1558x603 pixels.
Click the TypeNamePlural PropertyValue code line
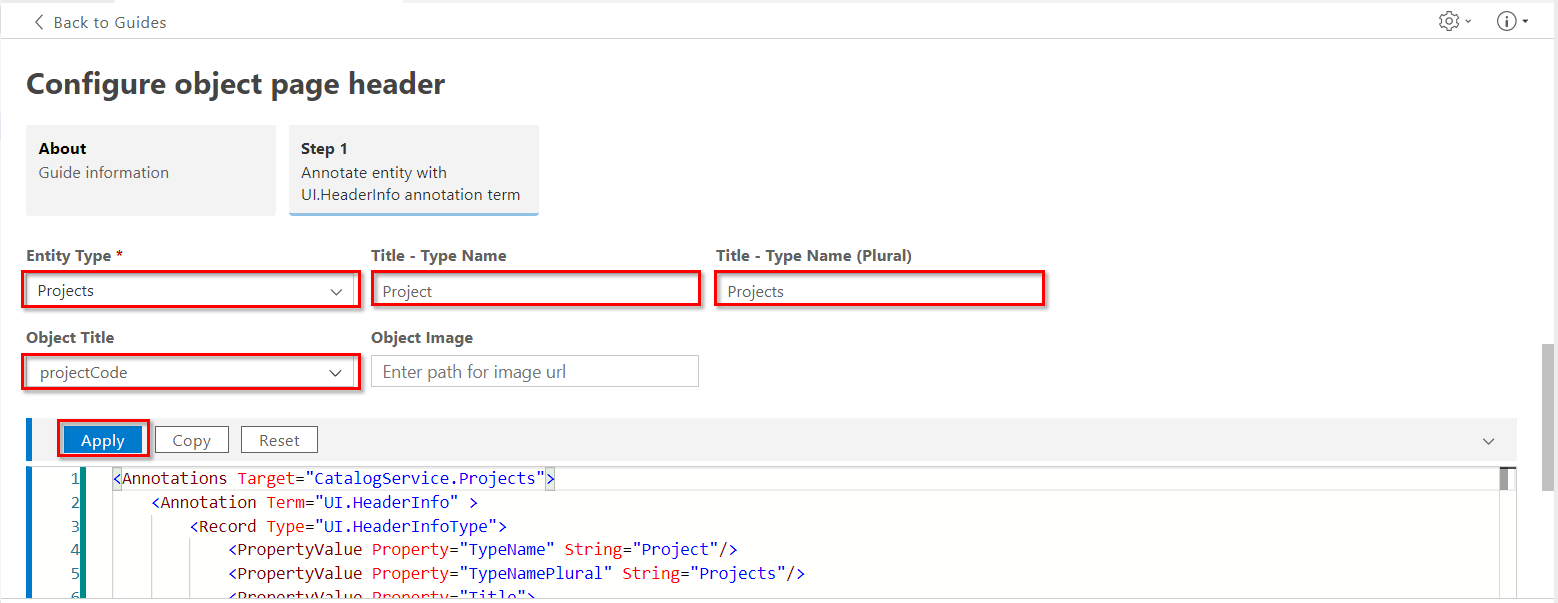point(517,573)
